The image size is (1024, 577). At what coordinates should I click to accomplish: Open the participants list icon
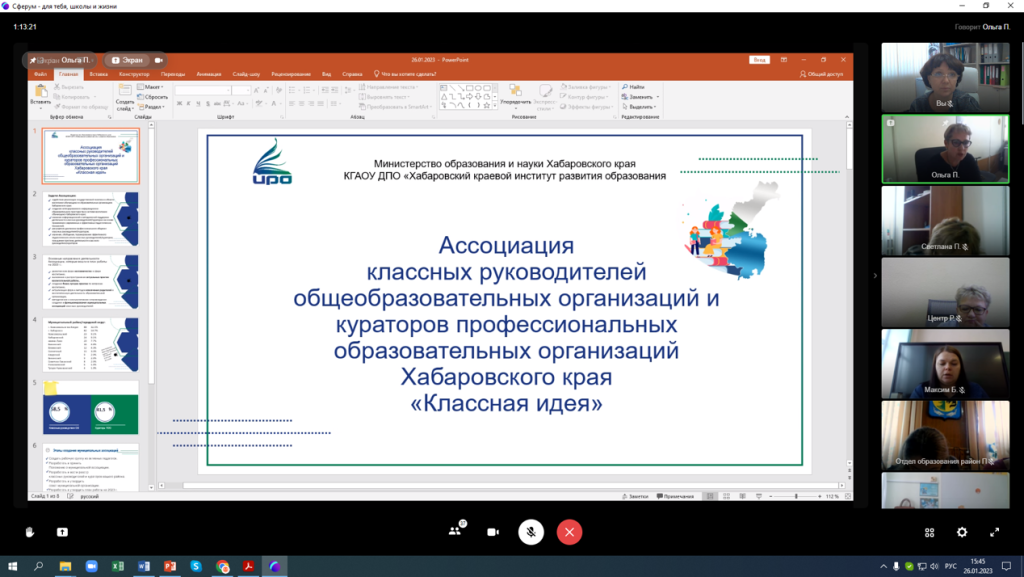(456, 530)
